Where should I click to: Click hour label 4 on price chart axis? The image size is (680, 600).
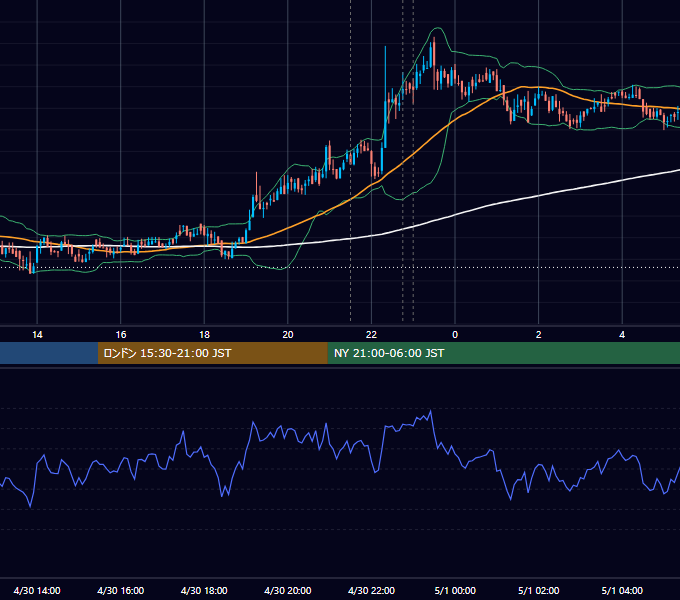click(622, 334)
